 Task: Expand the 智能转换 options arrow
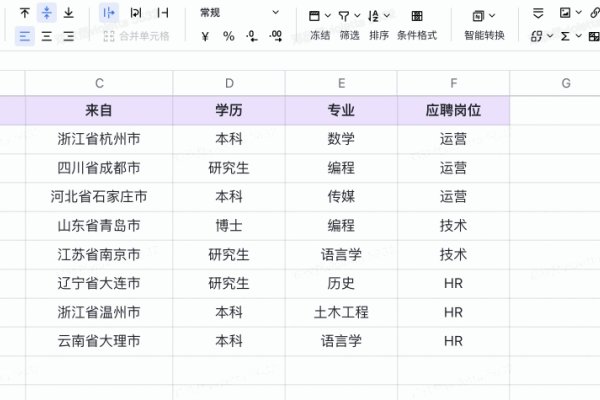(x=492, y=16)
